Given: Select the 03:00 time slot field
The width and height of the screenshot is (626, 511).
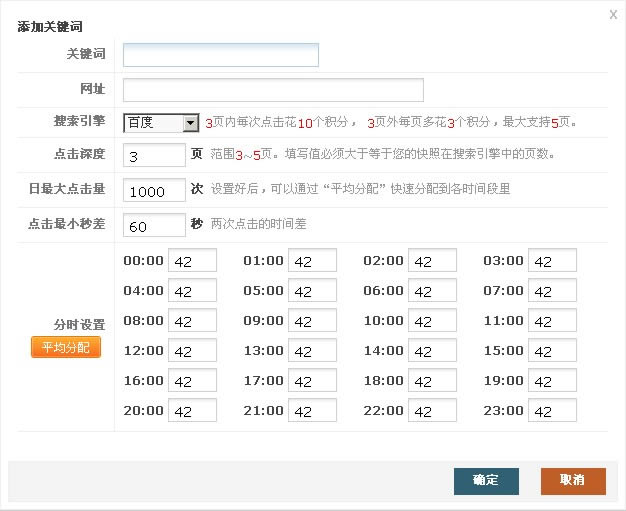Looking at the screenshot, I should pyautogui.click(x=552, y=261).
